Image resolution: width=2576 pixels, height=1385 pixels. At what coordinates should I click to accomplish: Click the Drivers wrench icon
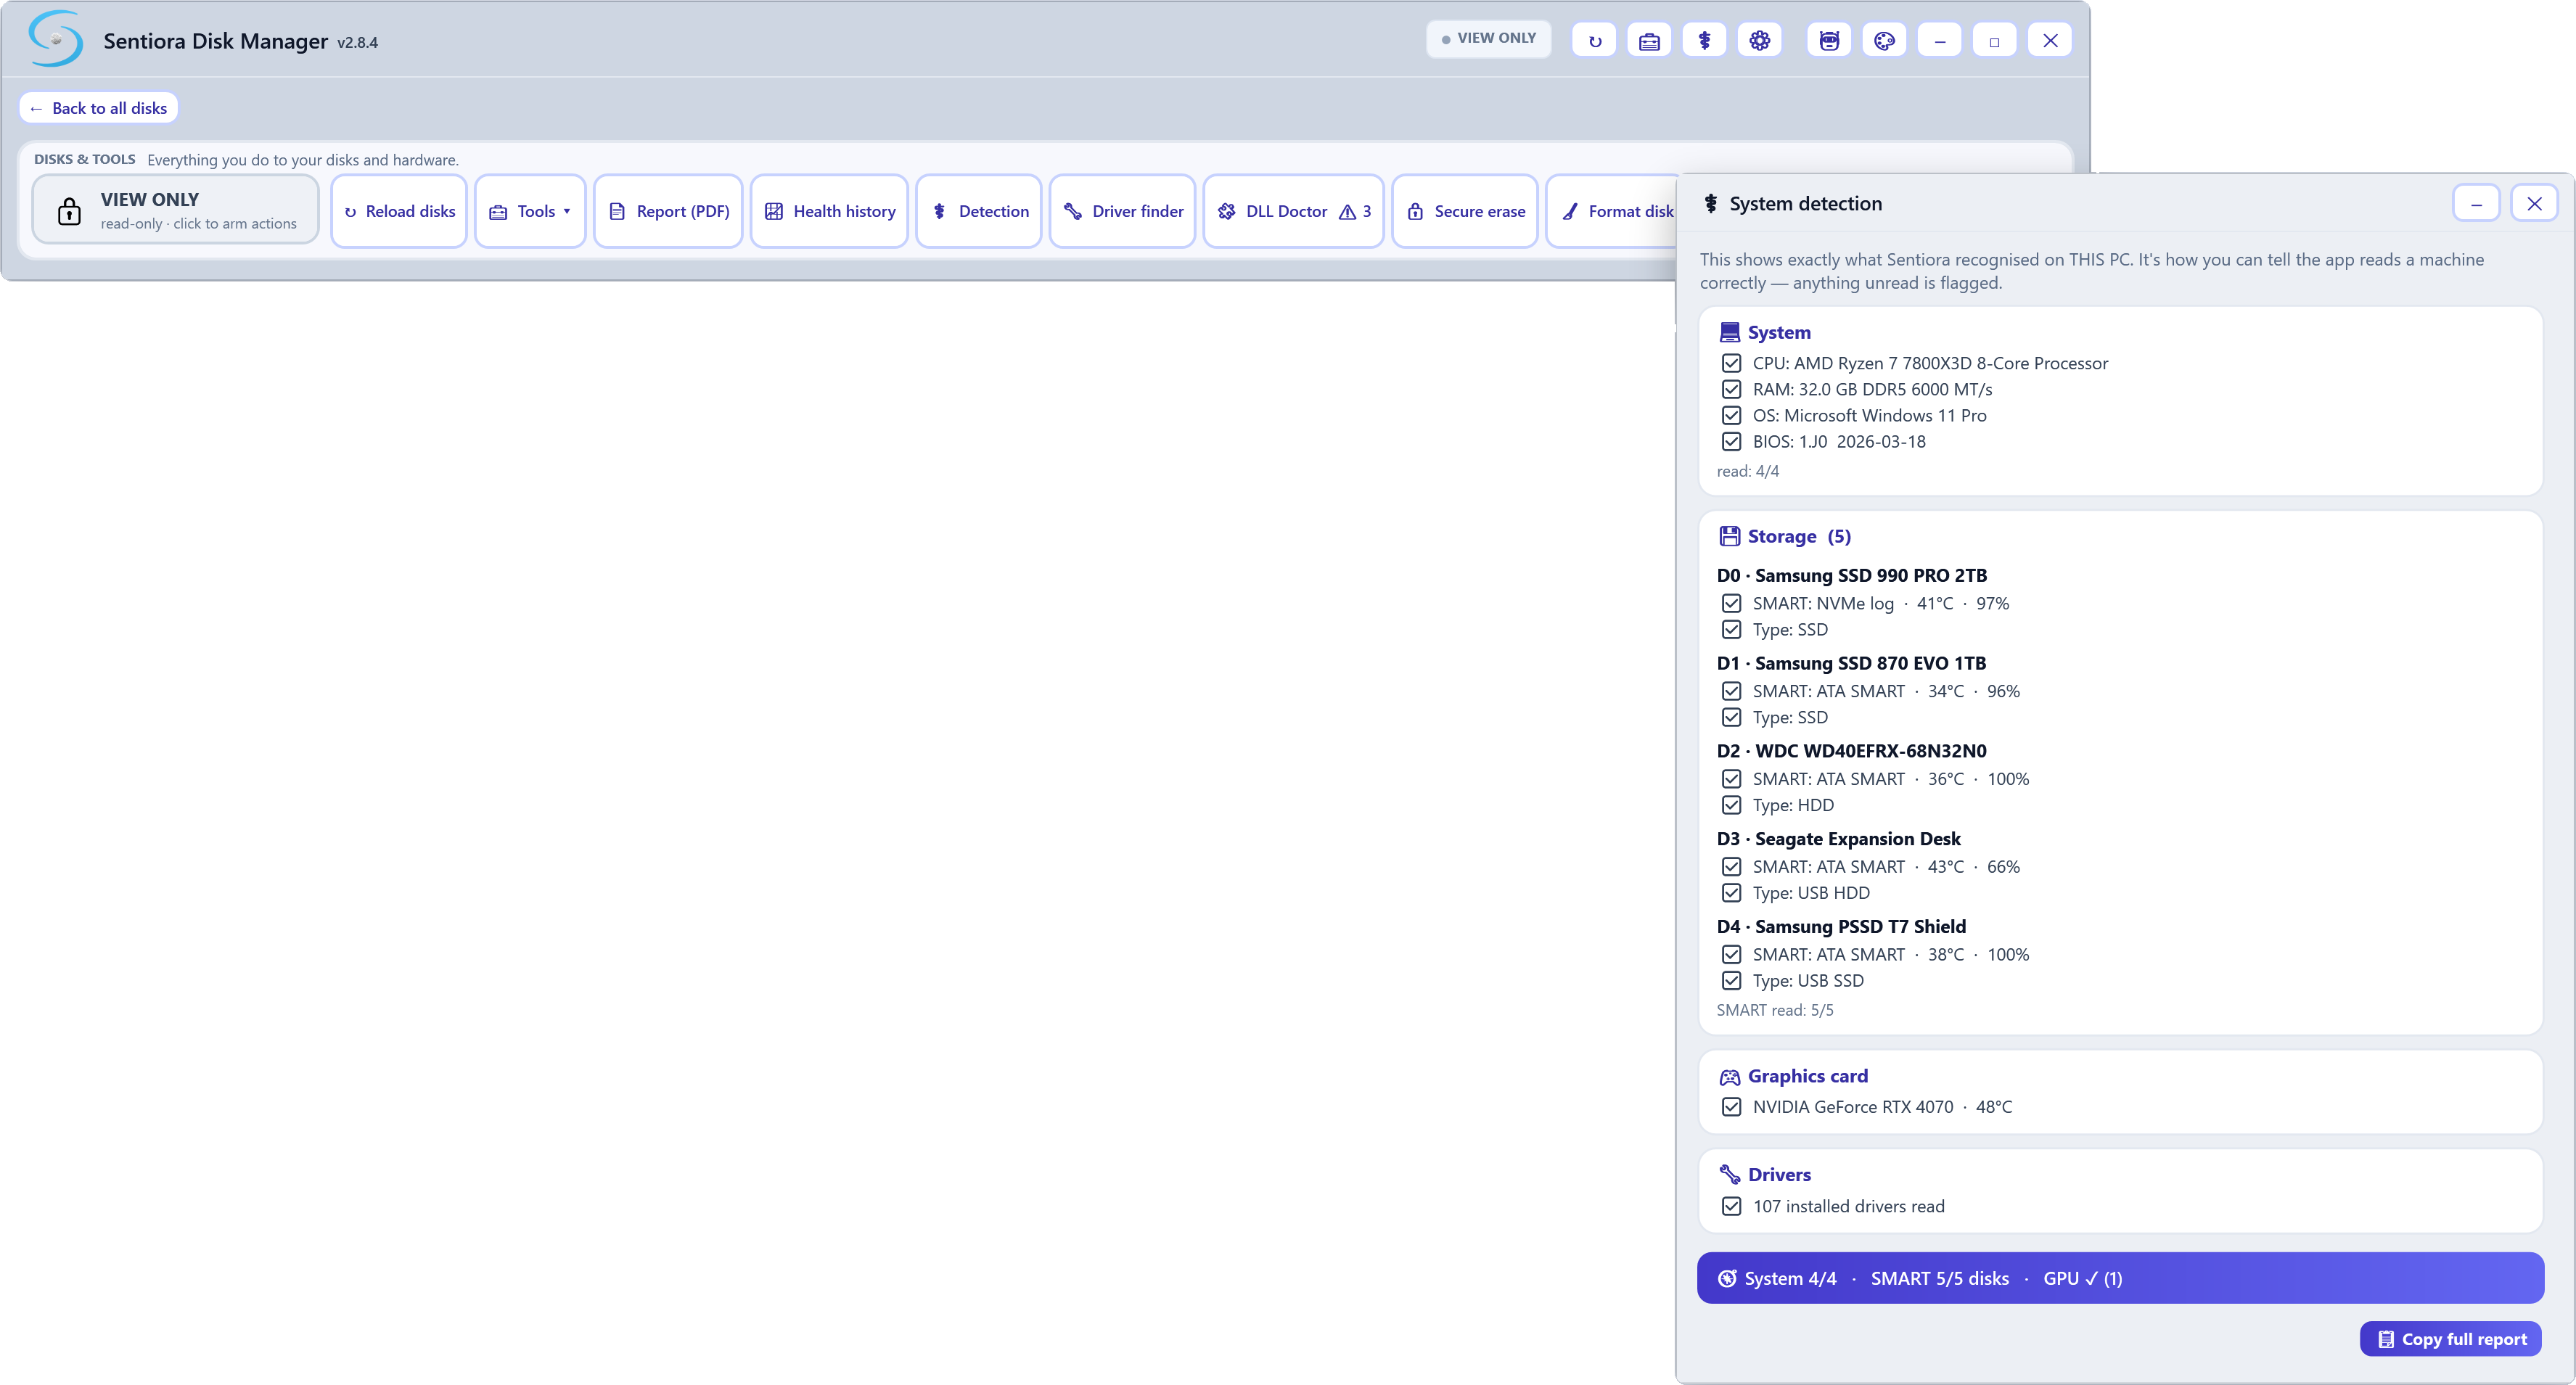pos(1729,1174)
